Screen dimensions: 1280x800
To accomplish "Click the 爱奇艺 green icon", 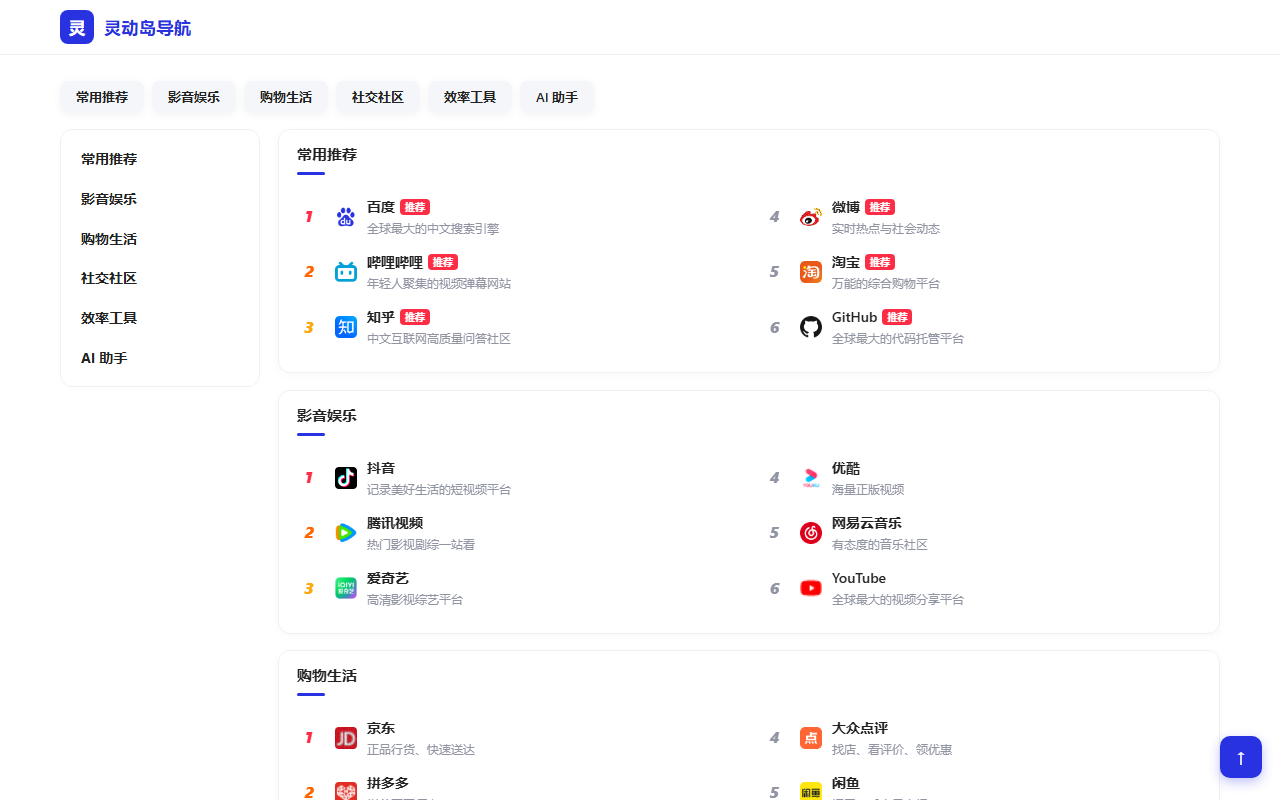I will (x=346, y=588).
